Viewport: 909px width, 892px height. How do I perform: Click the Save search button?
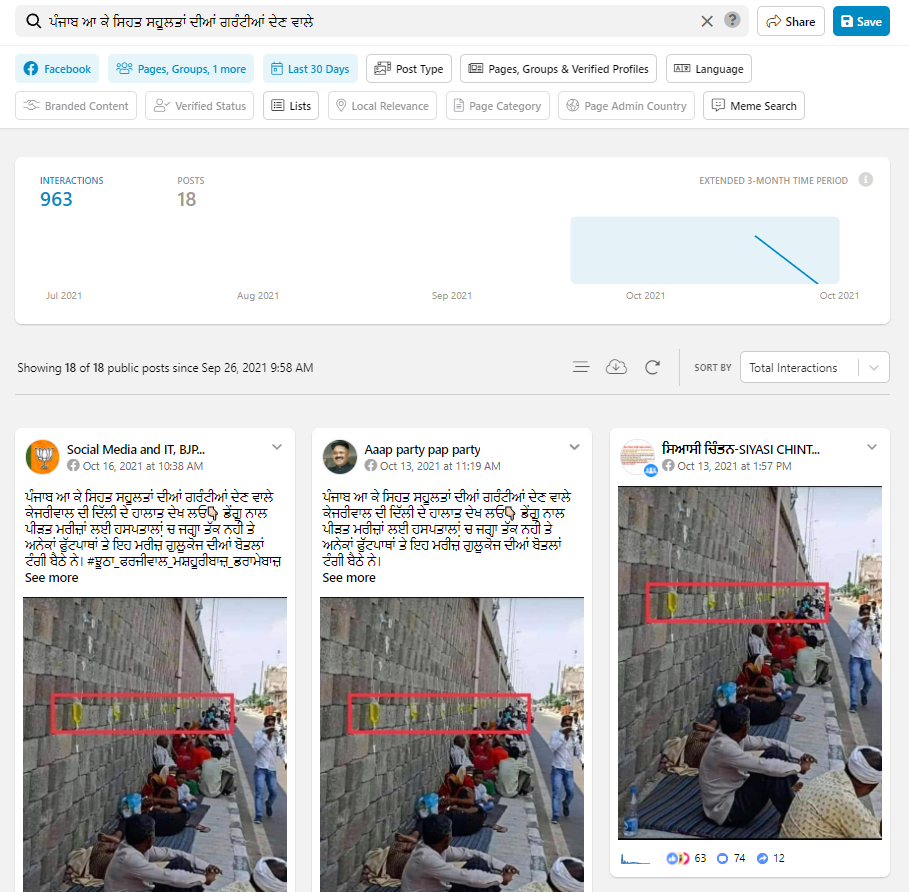click(860, 21)
